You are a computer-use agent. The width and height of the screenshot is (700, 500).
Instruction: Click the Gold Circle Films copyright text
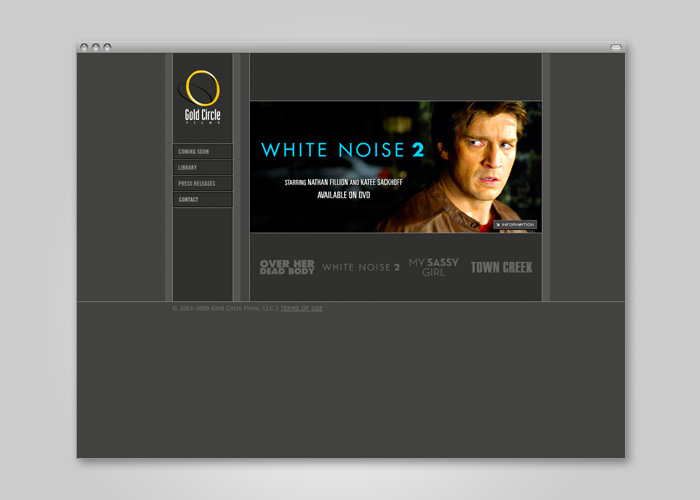(x=223, y=309)
